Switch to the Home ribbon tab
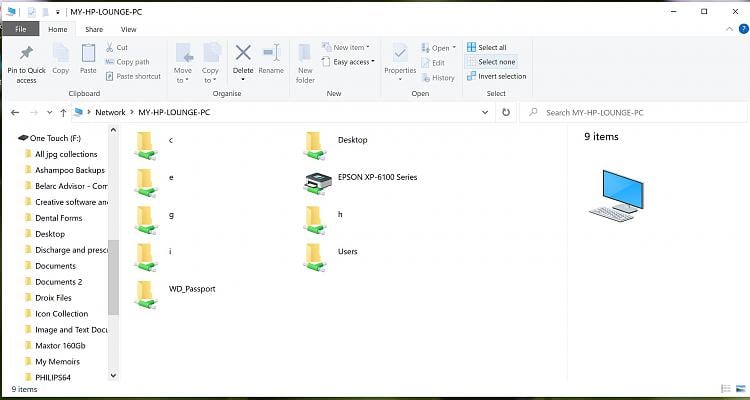This screenshot has height=400, width=750. coord(57,29)
